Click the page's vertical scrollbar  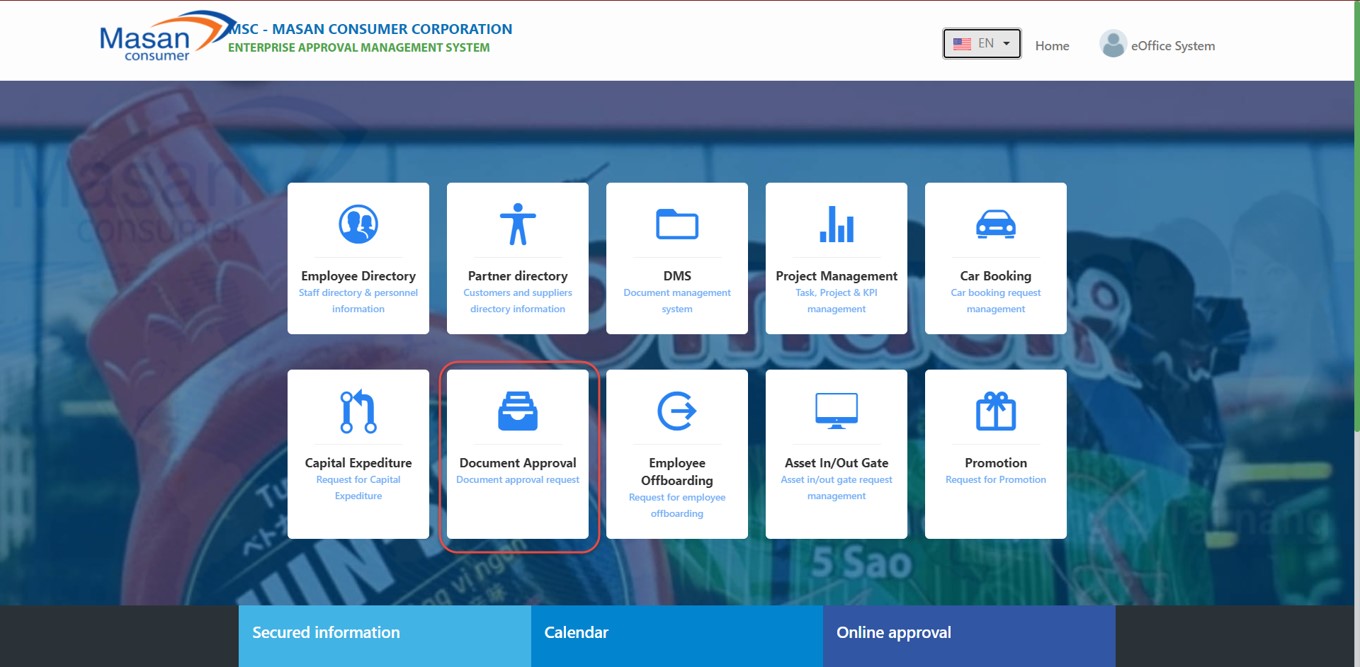(x=1355, y=250)
